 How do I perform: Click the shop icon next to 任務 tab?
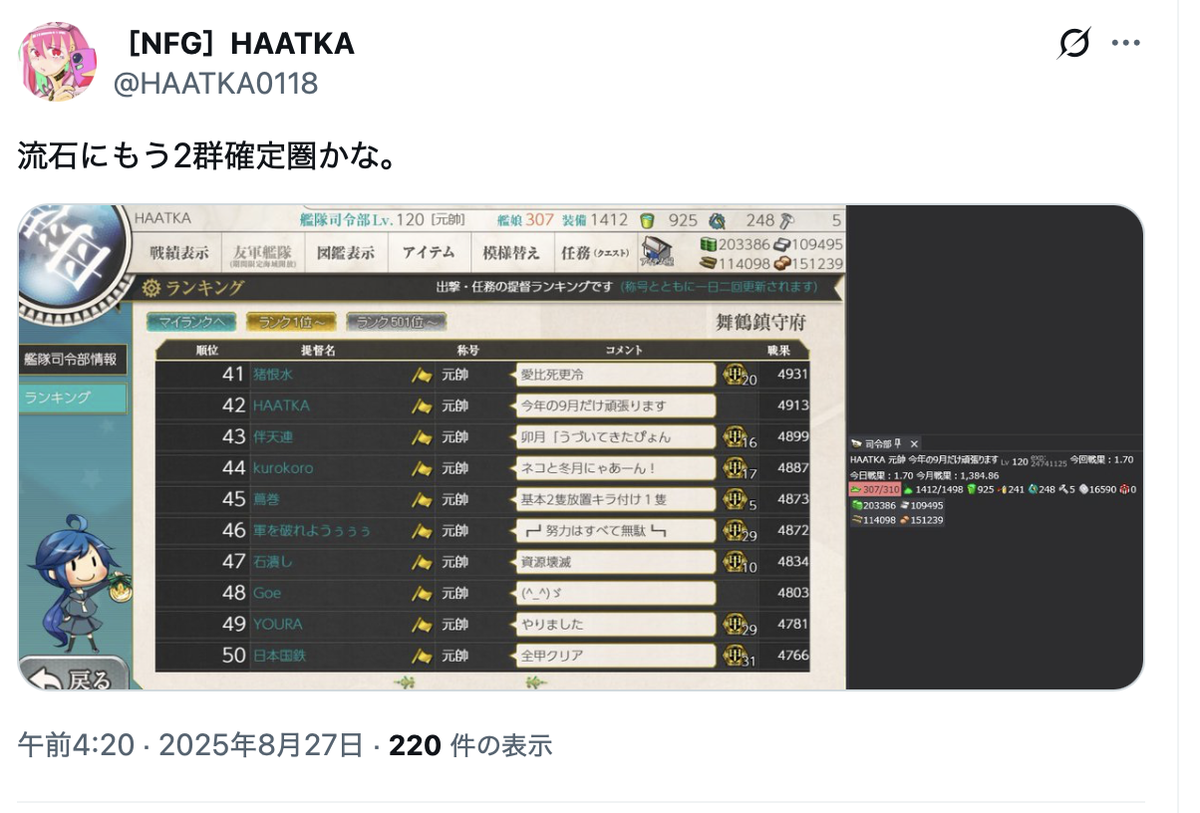[x=657, y=252]
